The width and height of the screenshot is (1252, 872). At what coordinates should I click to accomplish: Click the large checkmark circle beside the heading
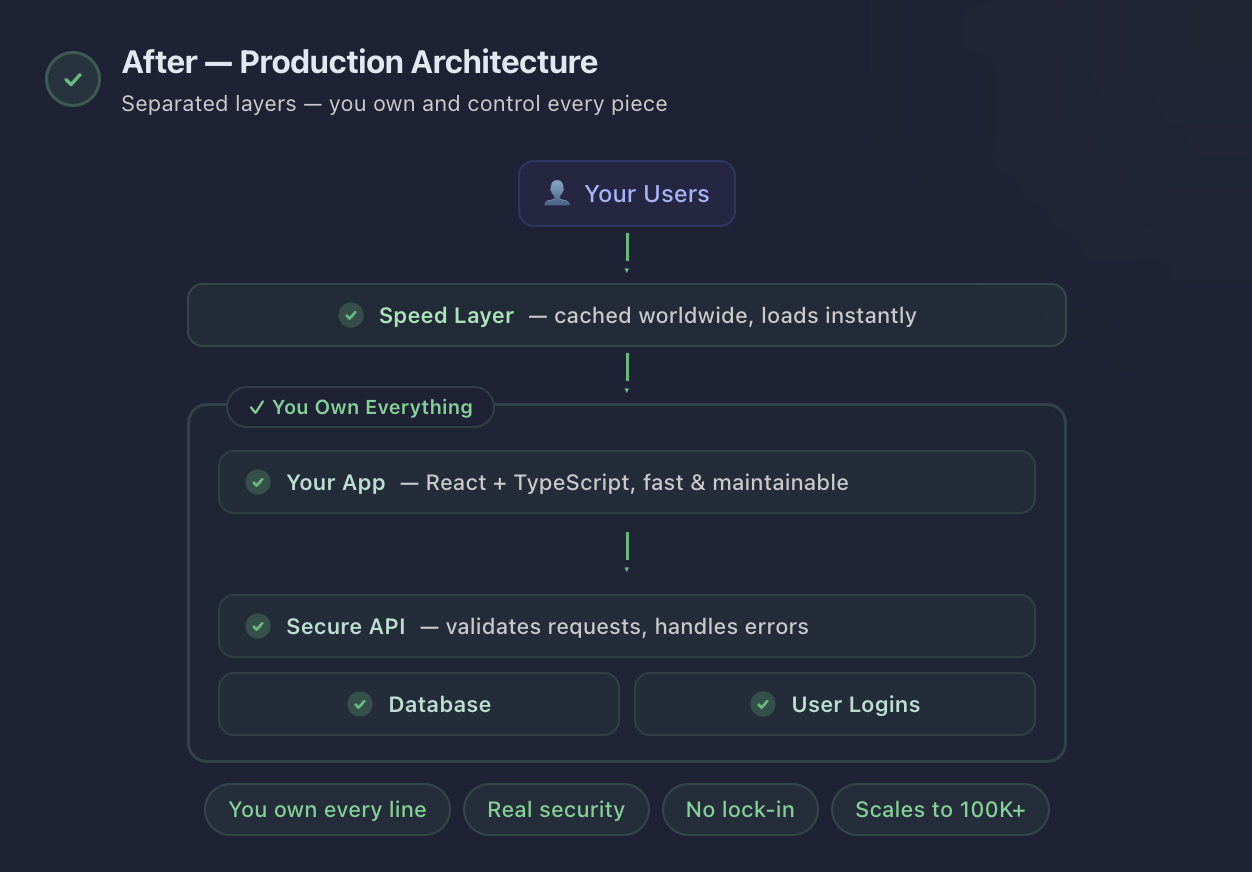tap(73, 79)
